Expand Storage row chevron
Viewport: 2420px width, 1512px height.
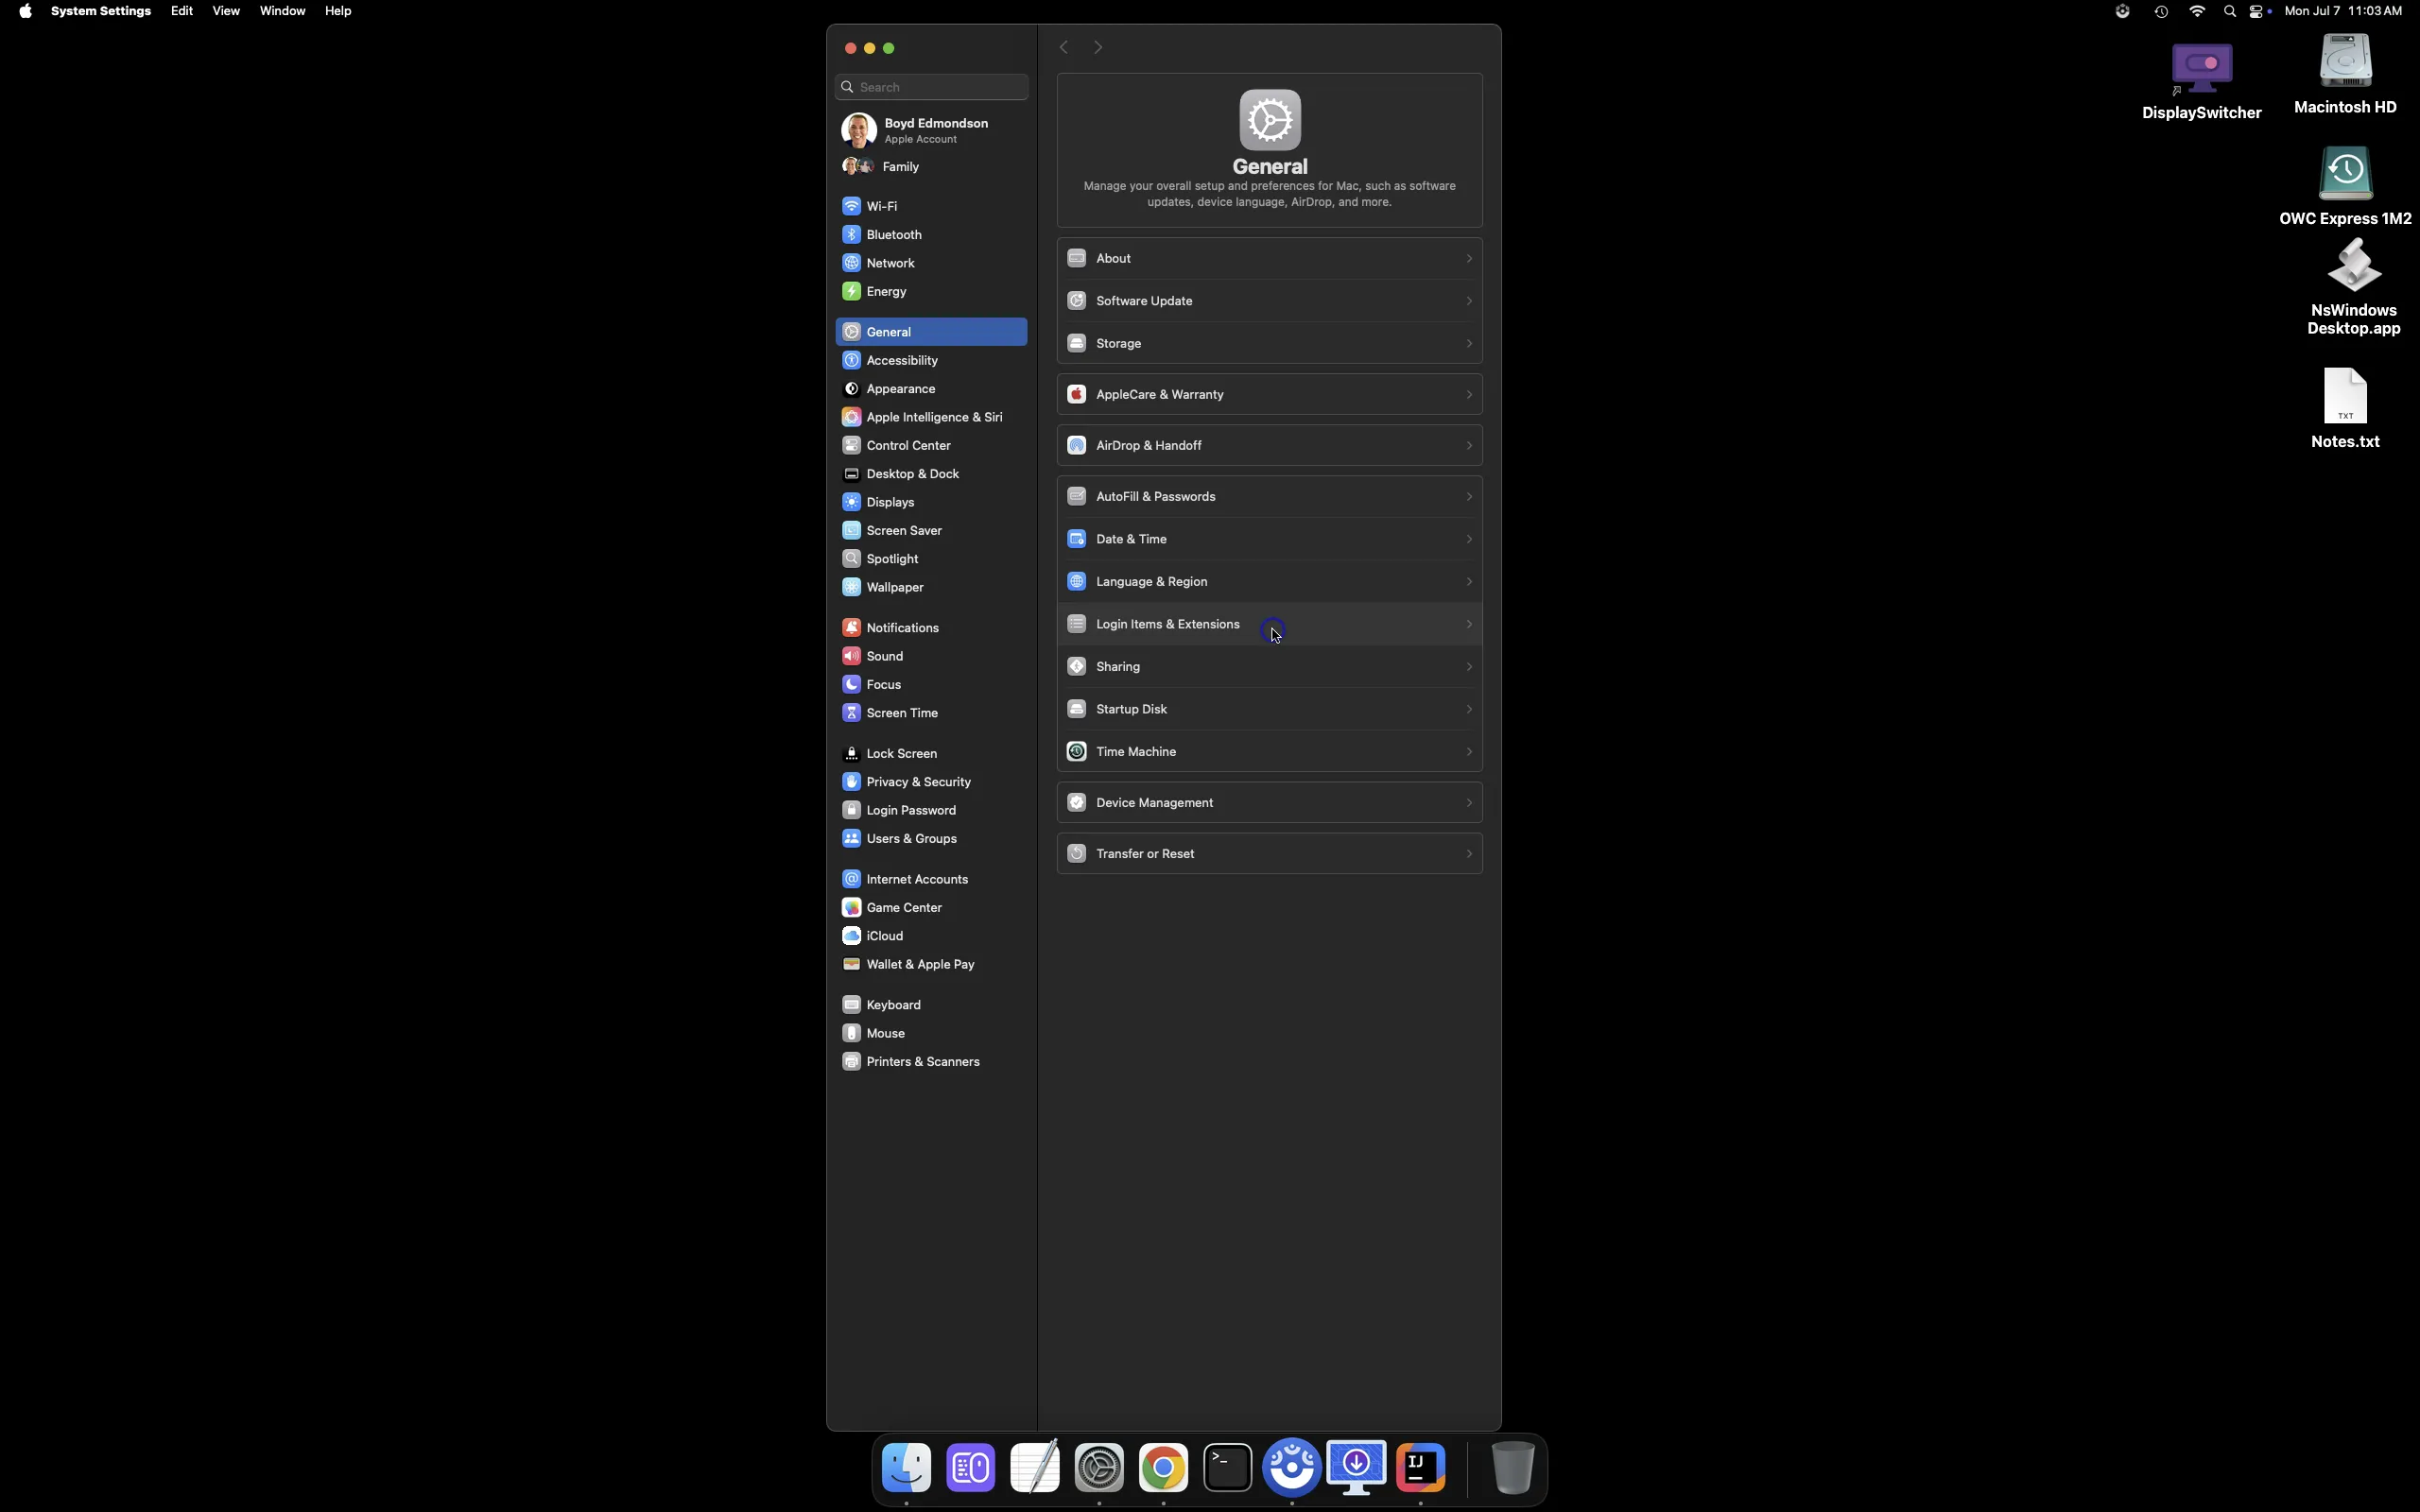(1469, 344)
